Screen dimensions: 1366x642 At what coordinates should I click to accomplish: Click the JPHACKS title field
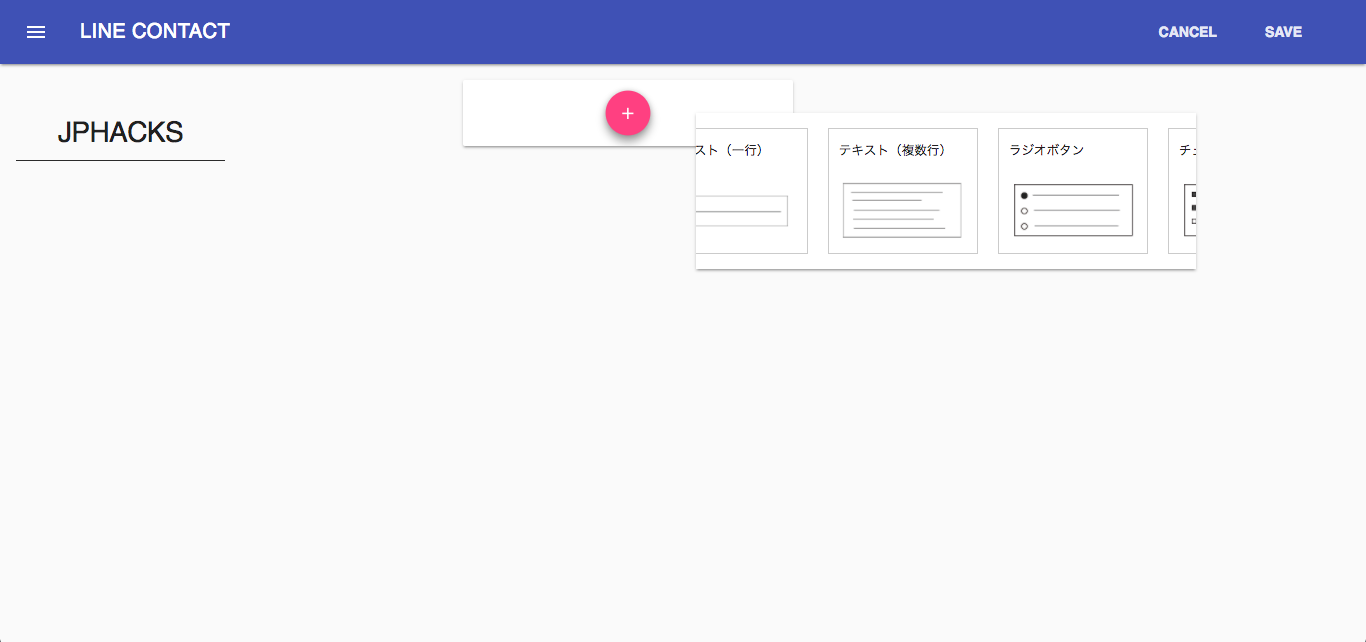point(120,133)
